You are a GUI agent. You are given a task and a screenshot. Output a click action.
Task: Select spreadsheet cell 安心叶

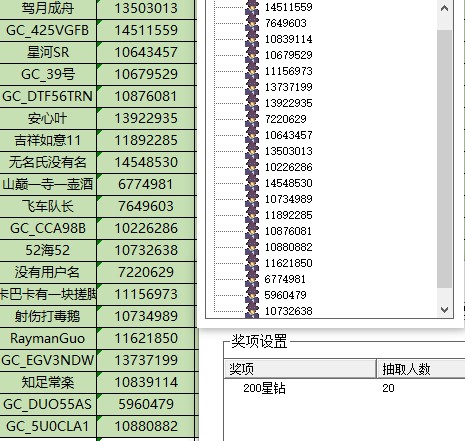(x=48, y=118)
